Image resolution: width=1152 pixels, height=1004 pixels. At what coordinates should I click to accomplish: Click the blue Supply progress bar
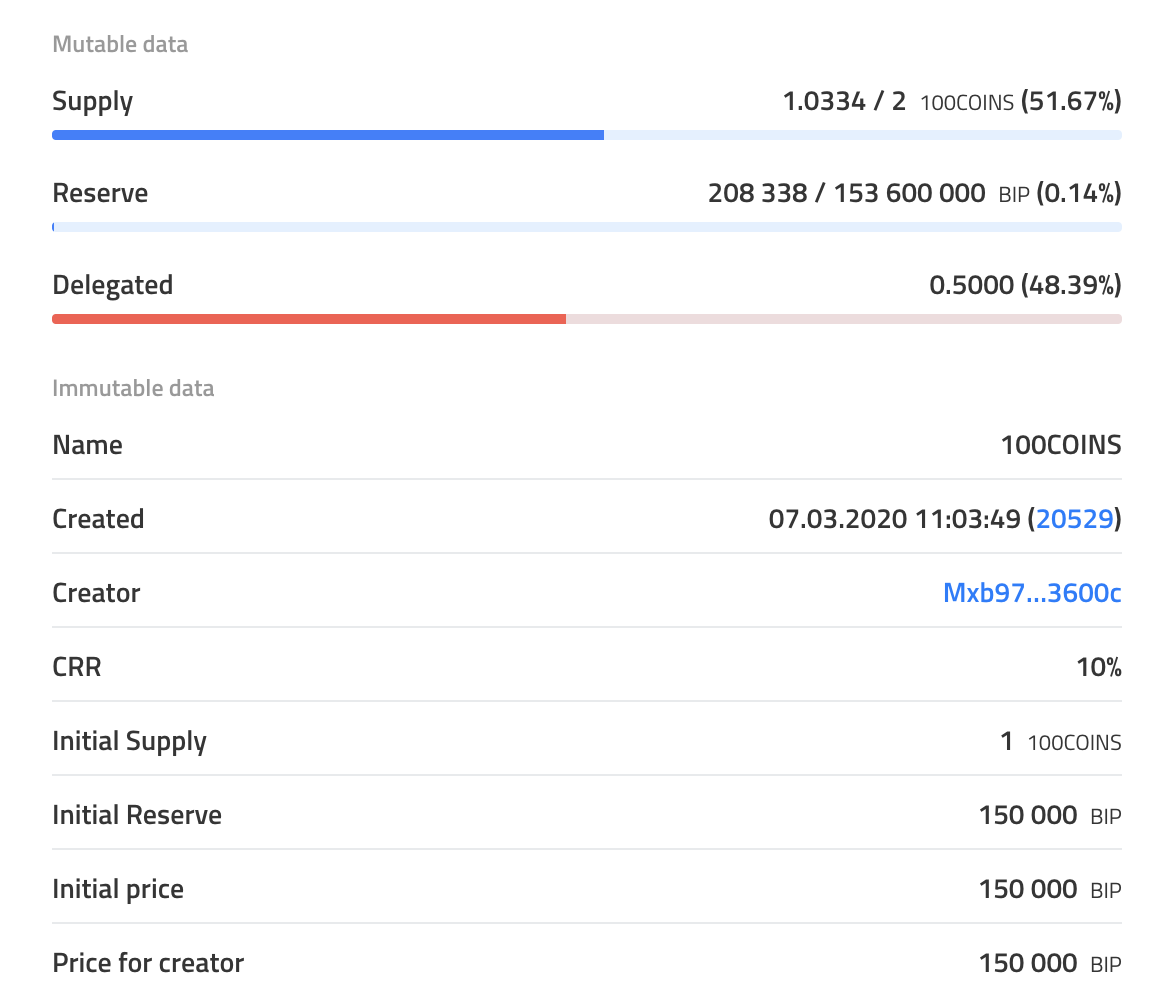point(328,135)
